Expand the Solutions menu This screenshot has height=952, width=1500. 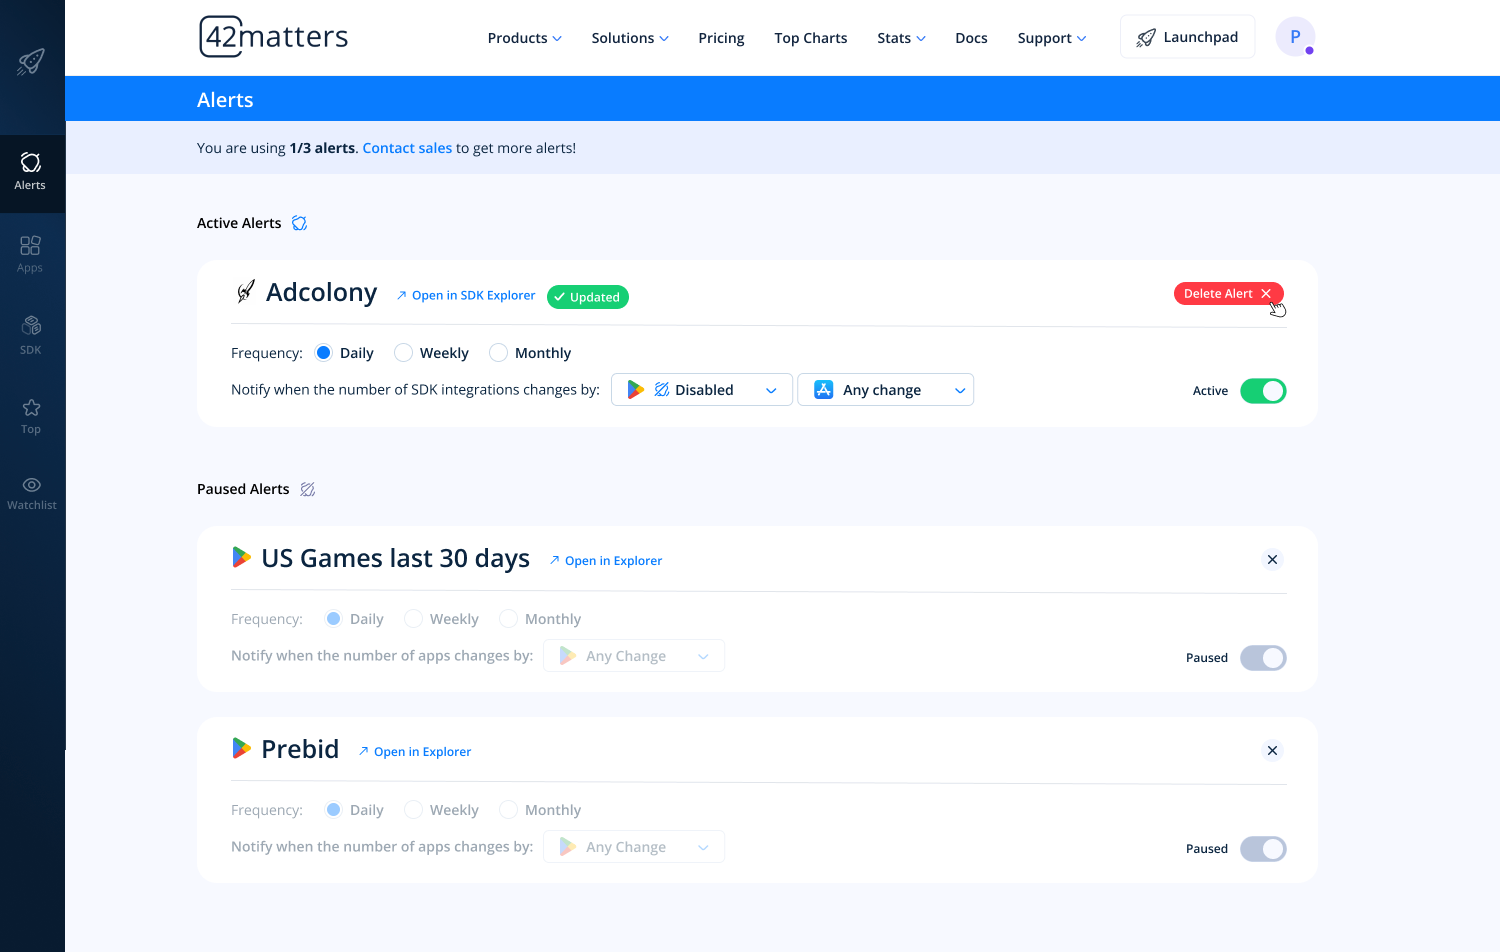point(630,38)
